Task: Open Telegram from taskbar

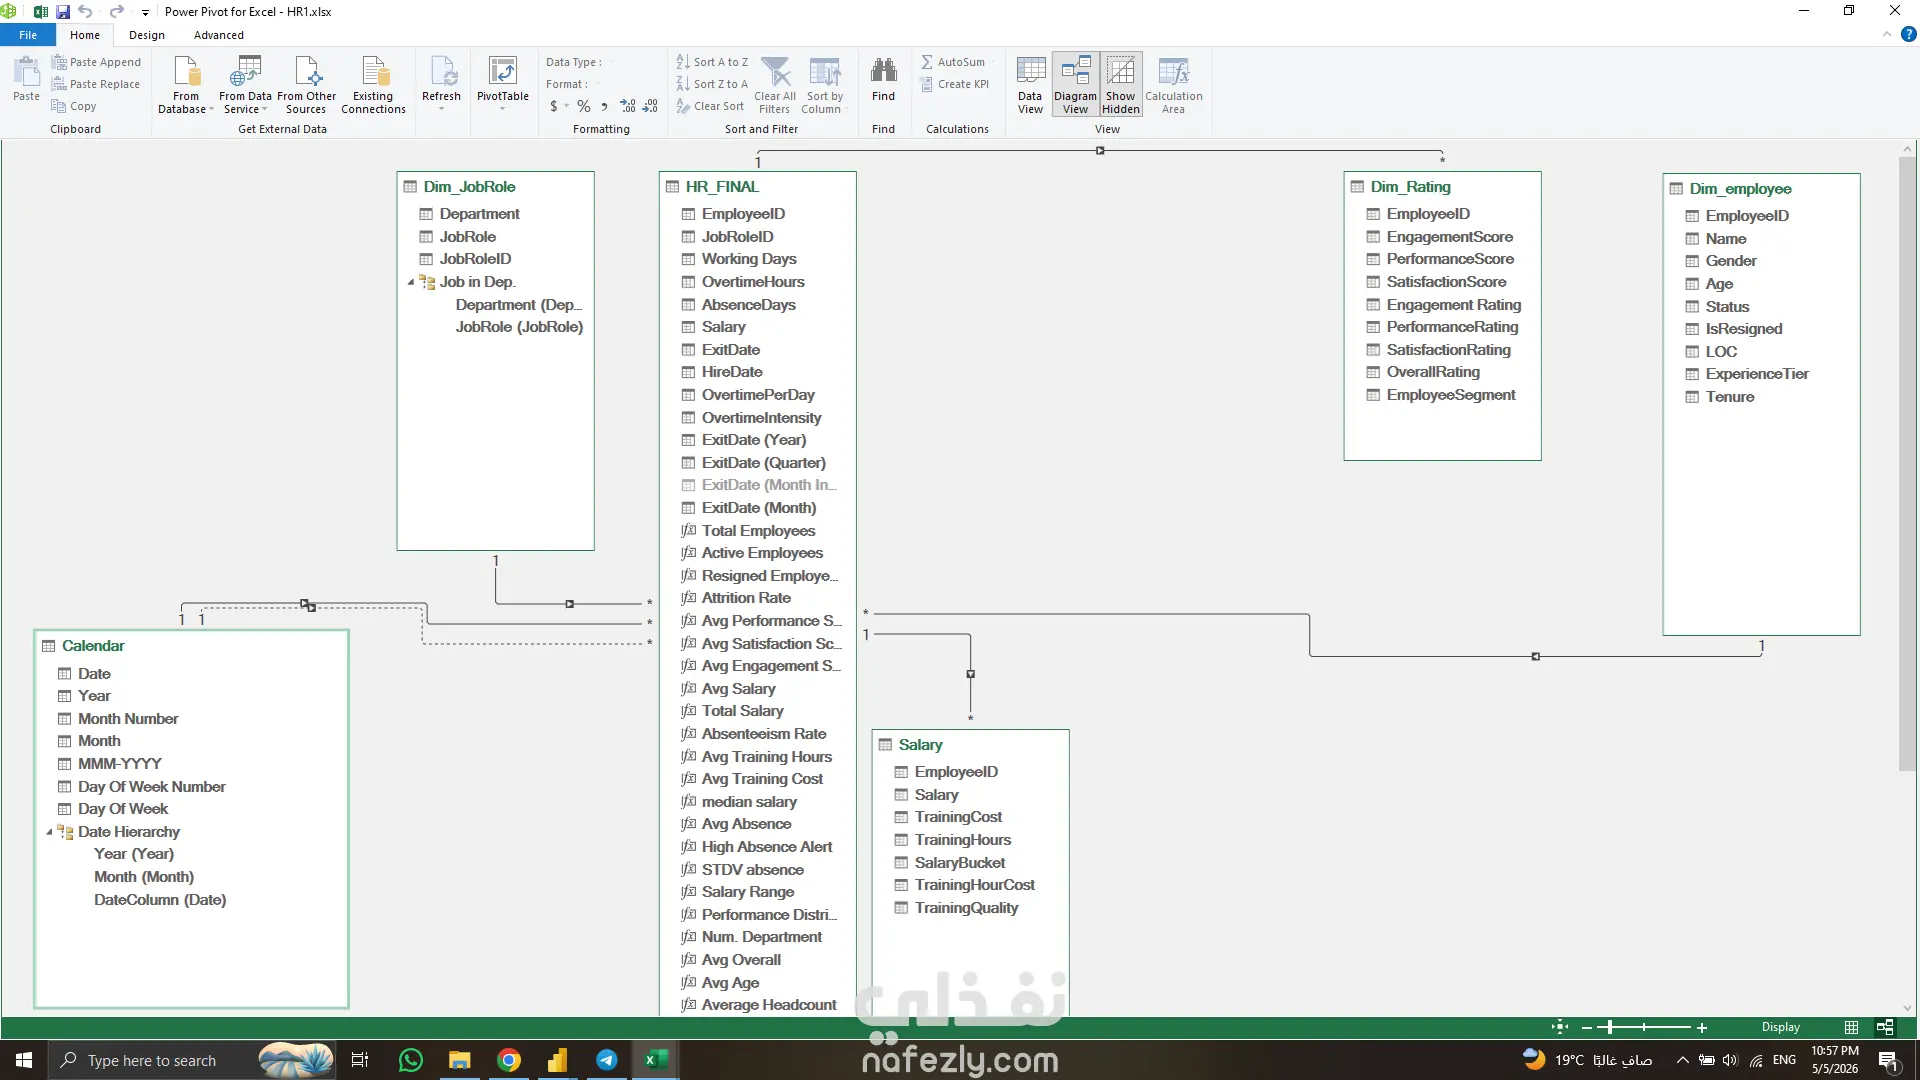Action: point(606,1060)
